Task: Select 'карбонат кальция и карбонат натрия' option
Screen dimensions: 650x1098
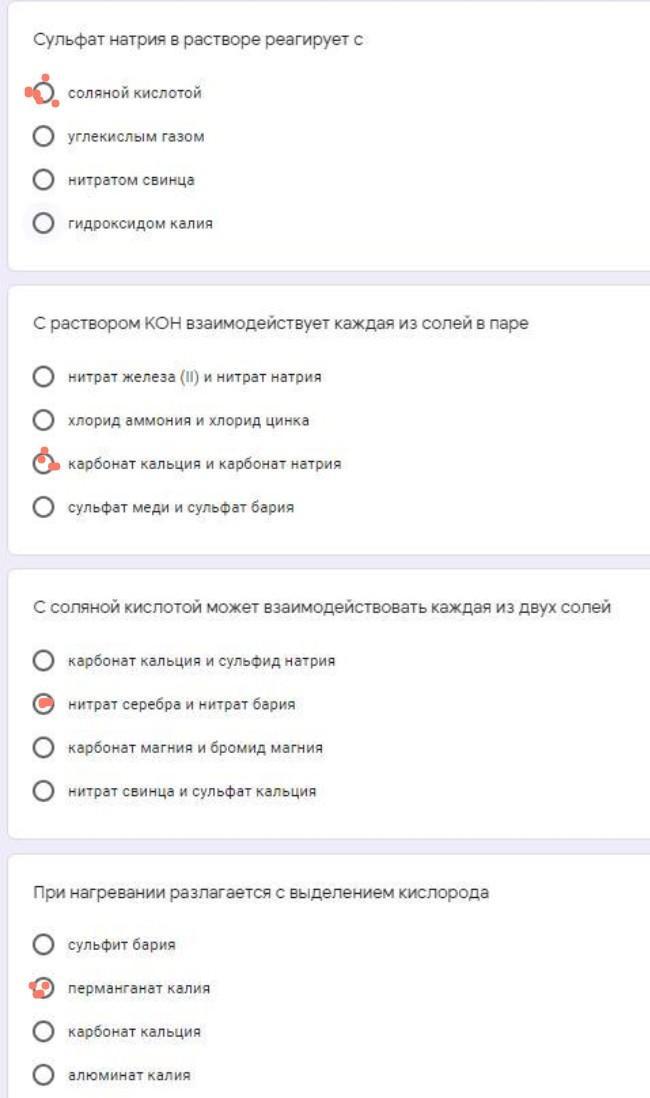Action: tap(43, 464)
